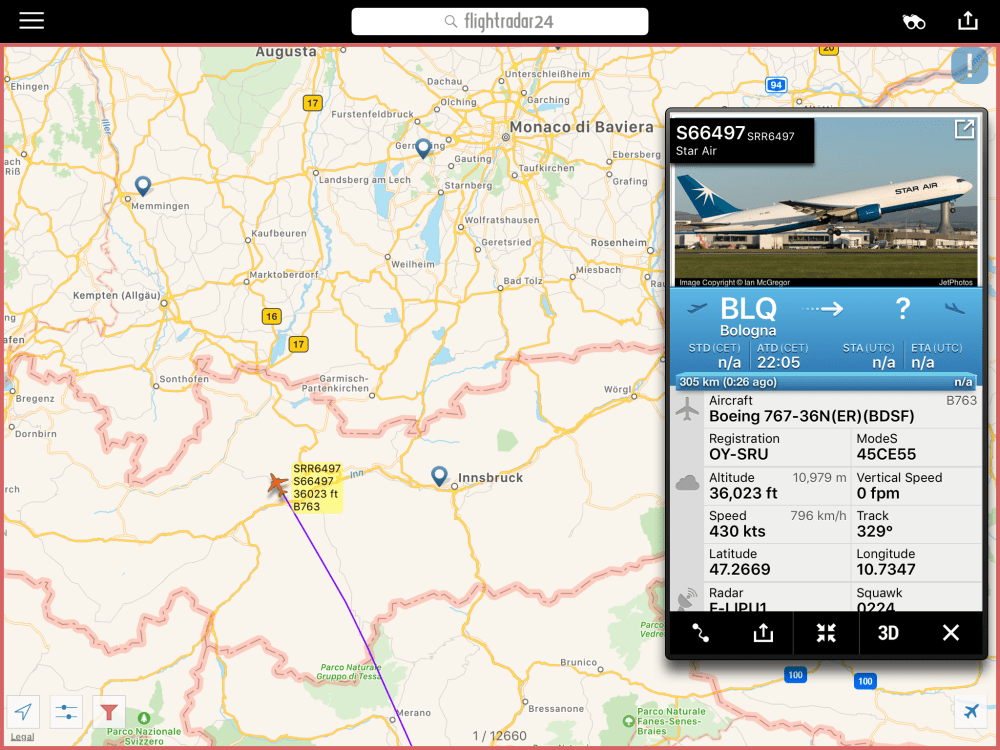Open 3D view of flight

click(x=888, y=633)
